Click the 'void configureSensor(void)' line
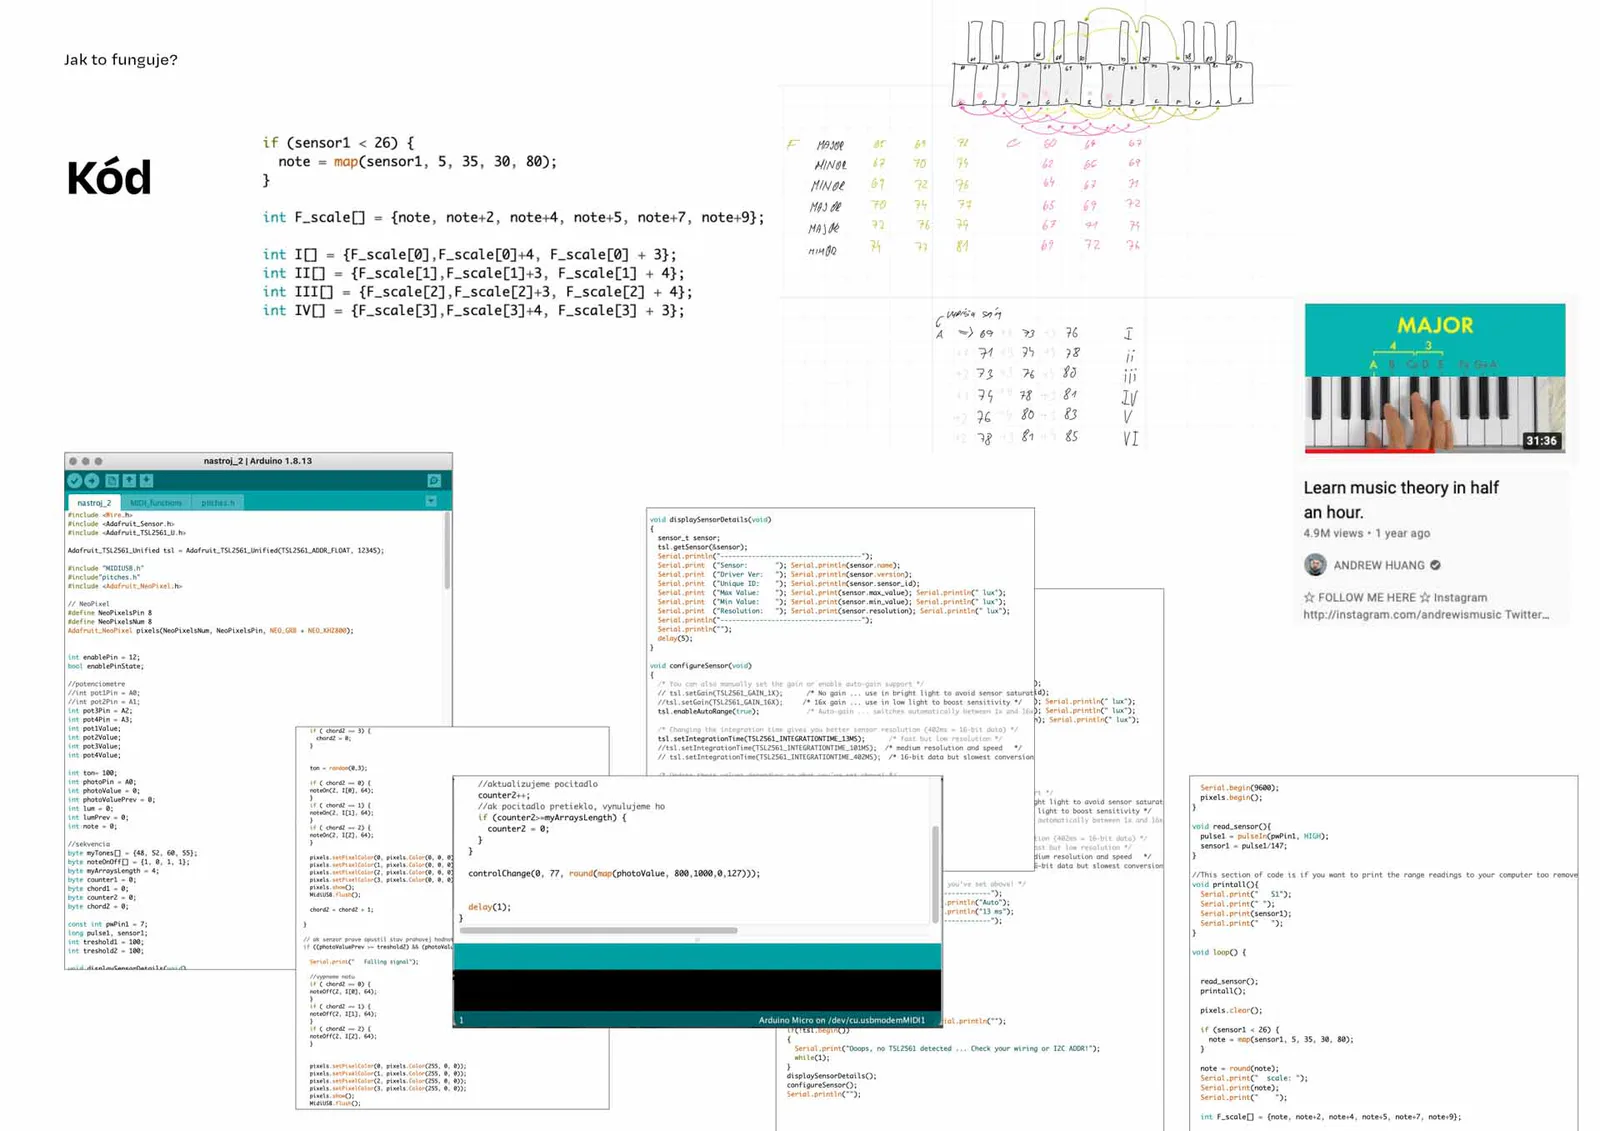1600x1131 pixels. 700,665
